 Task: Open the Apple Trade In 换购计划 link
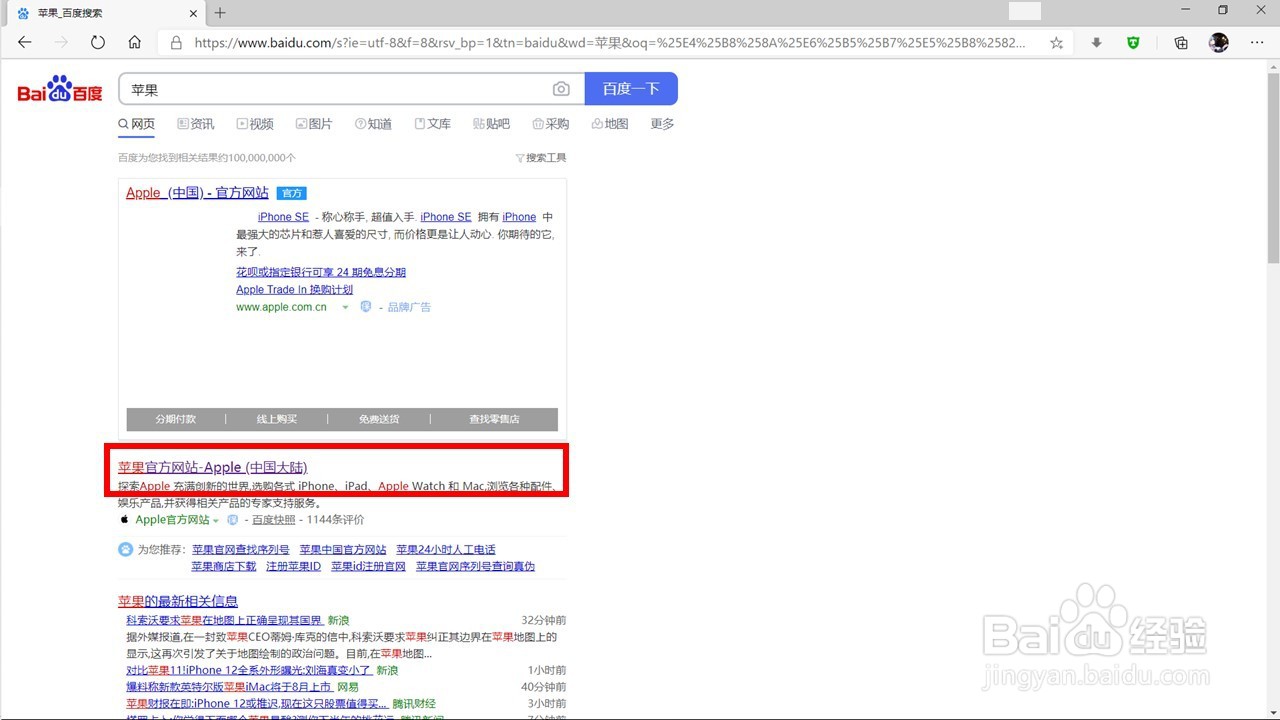(x=294, y=290)
